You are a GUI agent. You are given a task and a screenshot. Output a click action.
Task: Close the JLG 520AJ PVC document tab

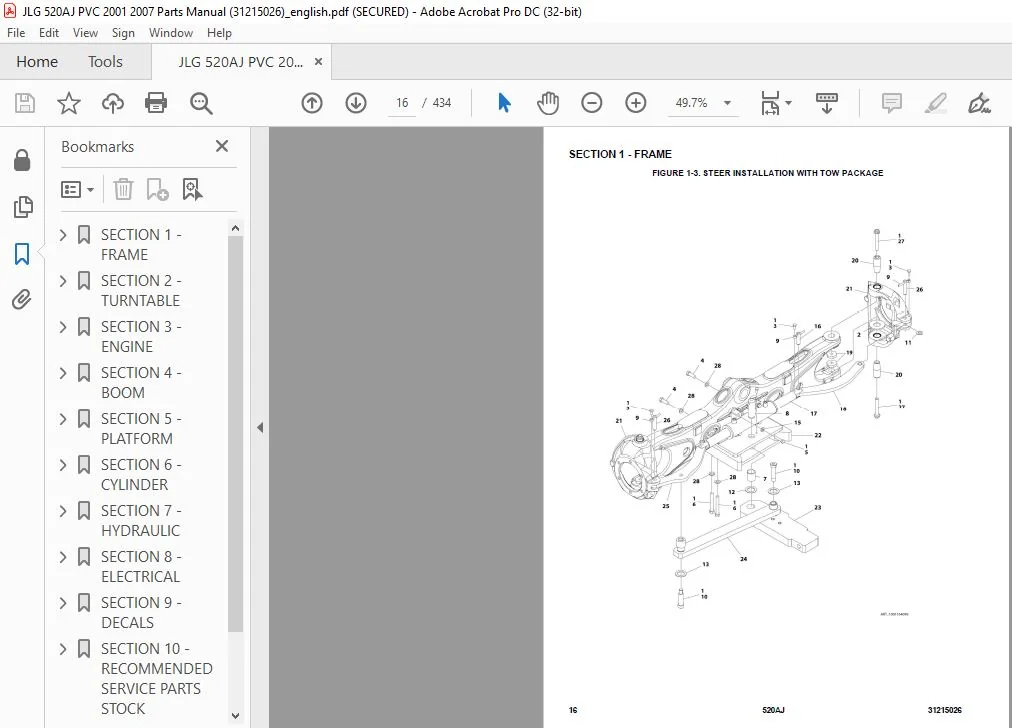pyautogui.click(x=318, y=62)
